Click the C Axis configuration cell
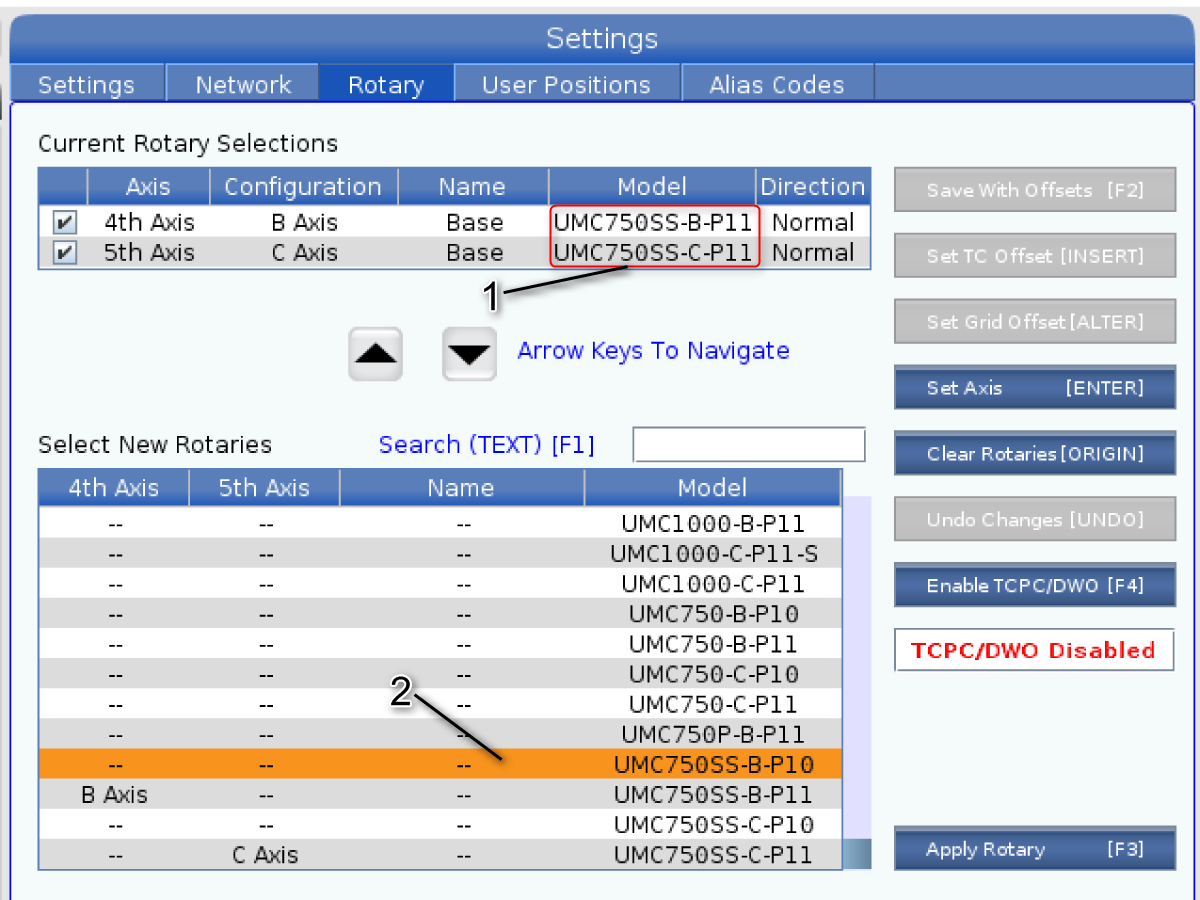1200x900 pixels. (304, 252)
